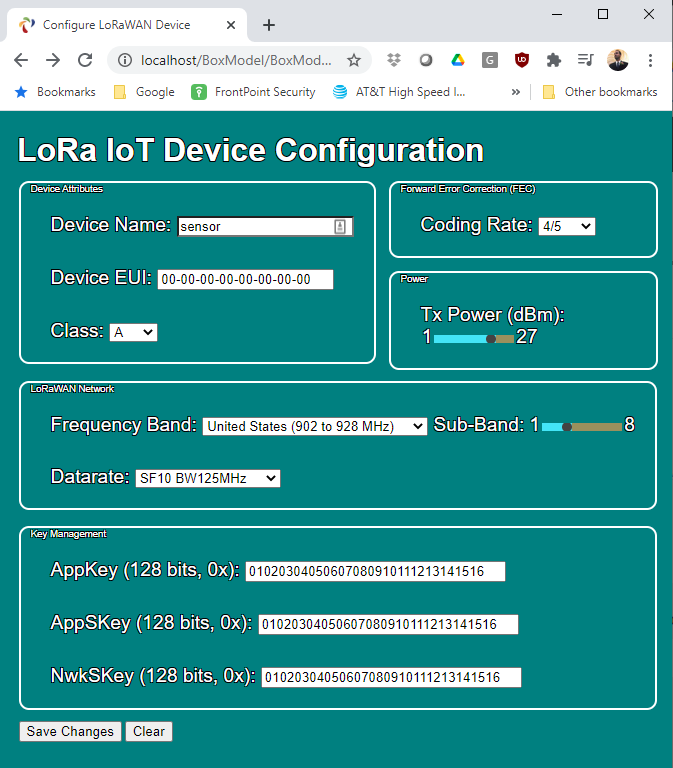Maximize the Chrome window
673x768 pixels.
(x=603, y=14)
